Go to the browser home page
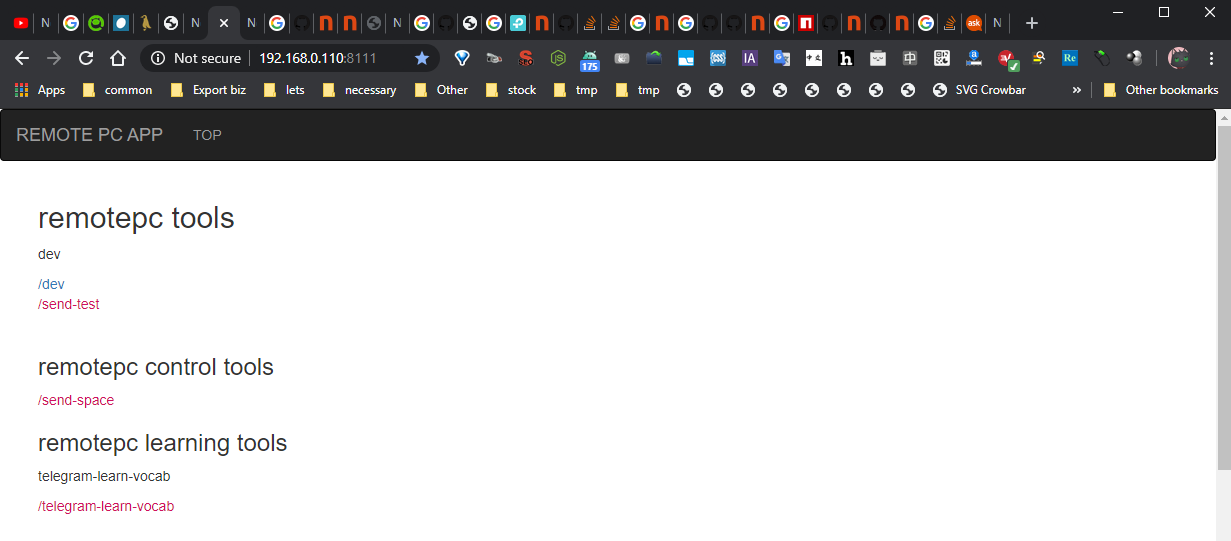The height and width of the screenshot is (541, 1231). (x=118, y=58)
